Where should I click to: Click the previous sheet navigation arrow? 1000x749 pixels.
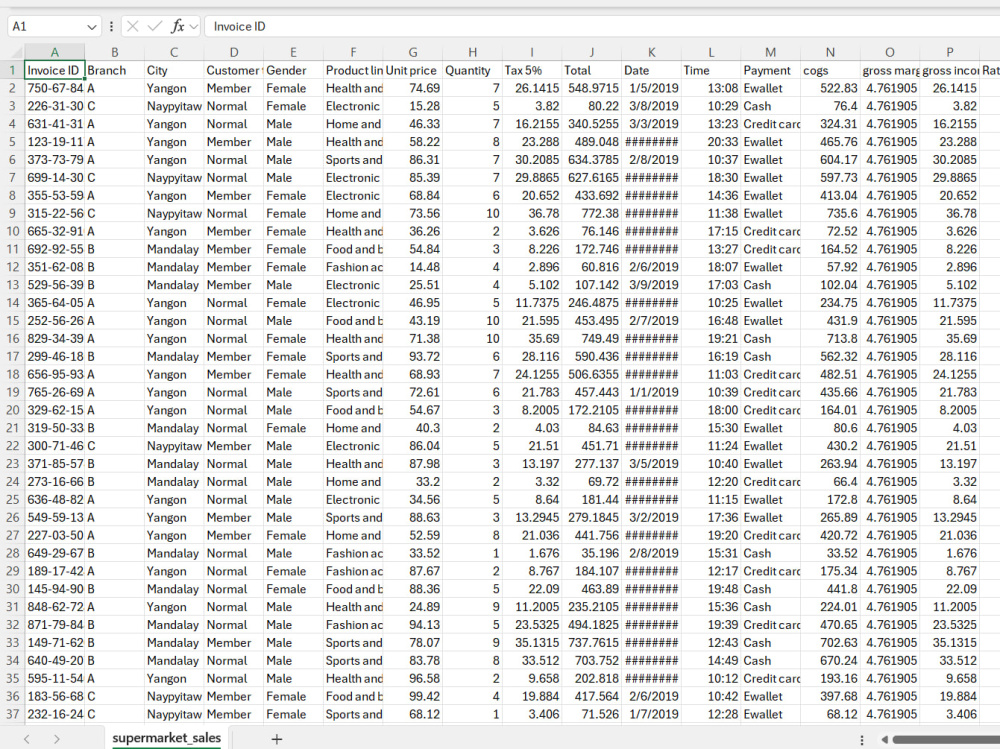point(26,738)
